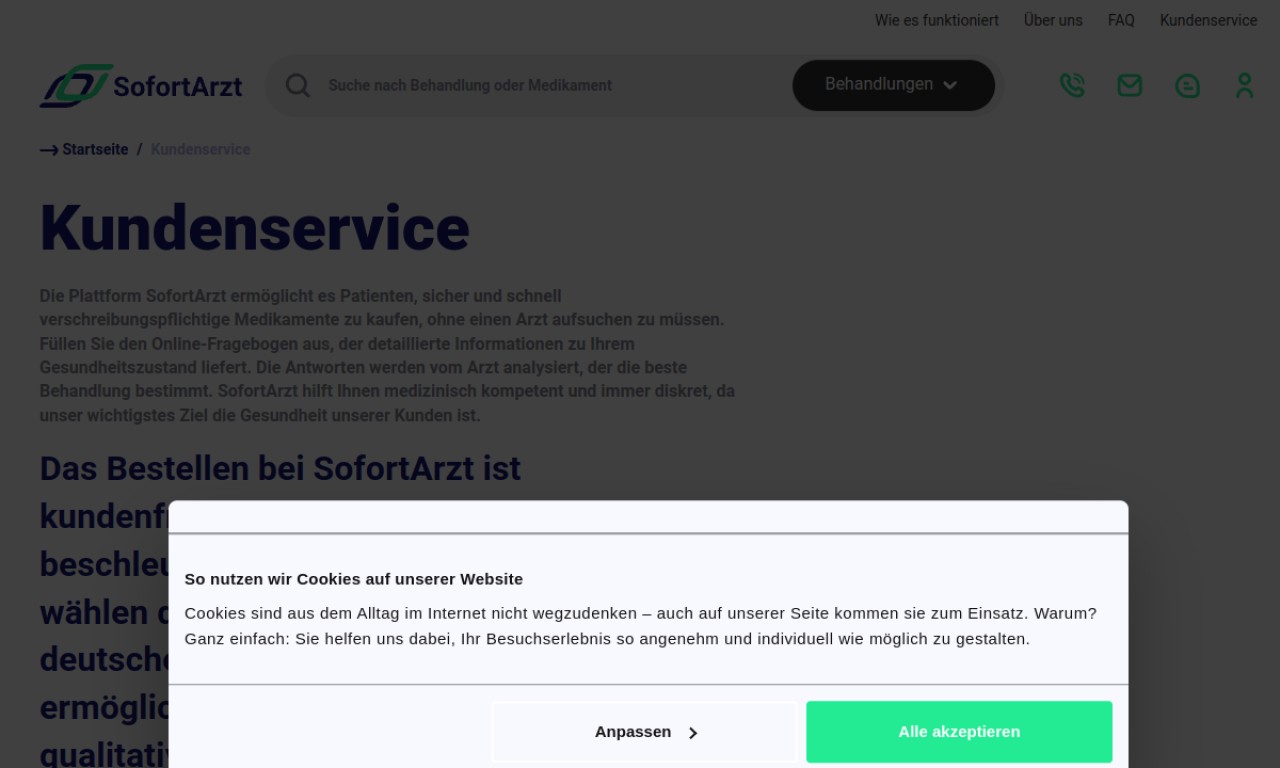This screenshot has width=1280, height=768.
Task: Click the Kundenservice page heading
Action: (x=254, y=228)
